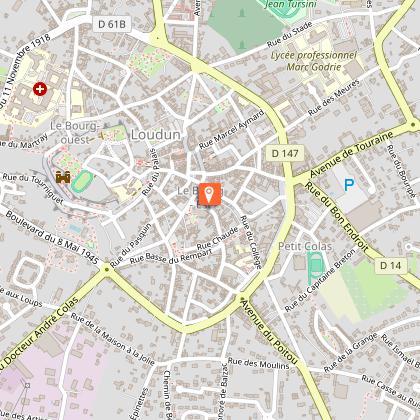Click the Loudun town name label
The width and height of the screenshot is (420, 420).
tap(156, 135)
